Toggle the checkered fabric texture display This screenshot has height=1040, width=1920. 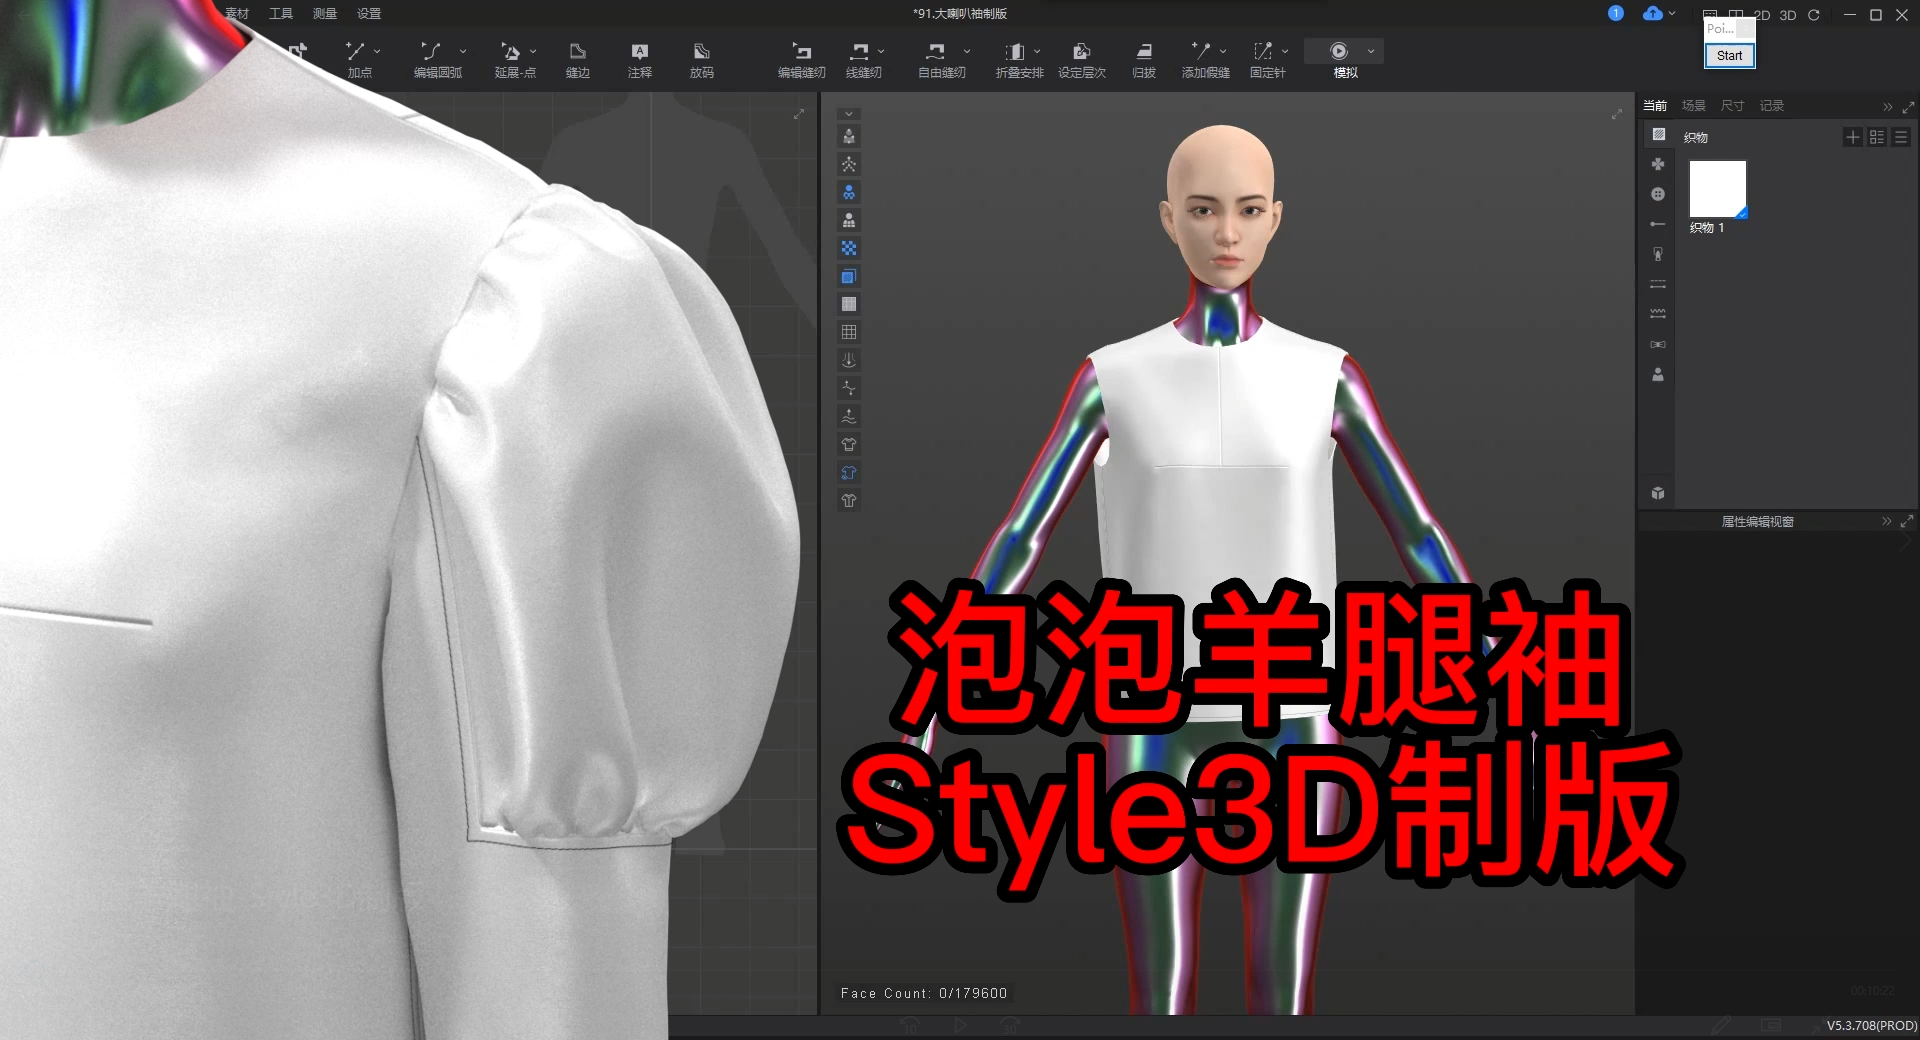pos(849,248)
